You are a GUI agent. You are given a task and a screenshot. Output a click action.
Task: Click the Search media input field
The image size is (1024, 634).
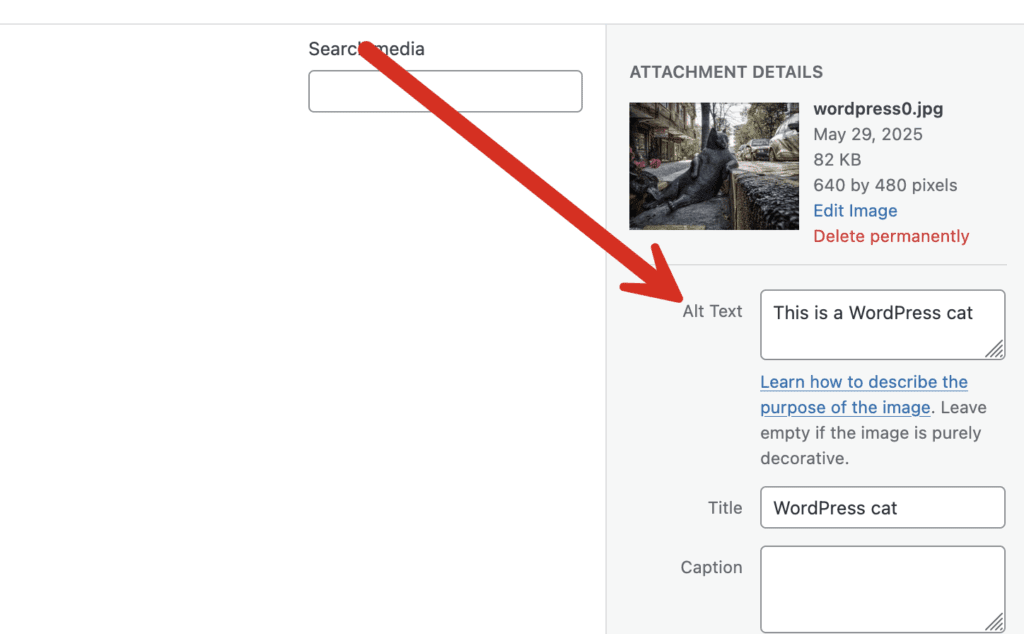pyautogui.click(x=445, y=91)
